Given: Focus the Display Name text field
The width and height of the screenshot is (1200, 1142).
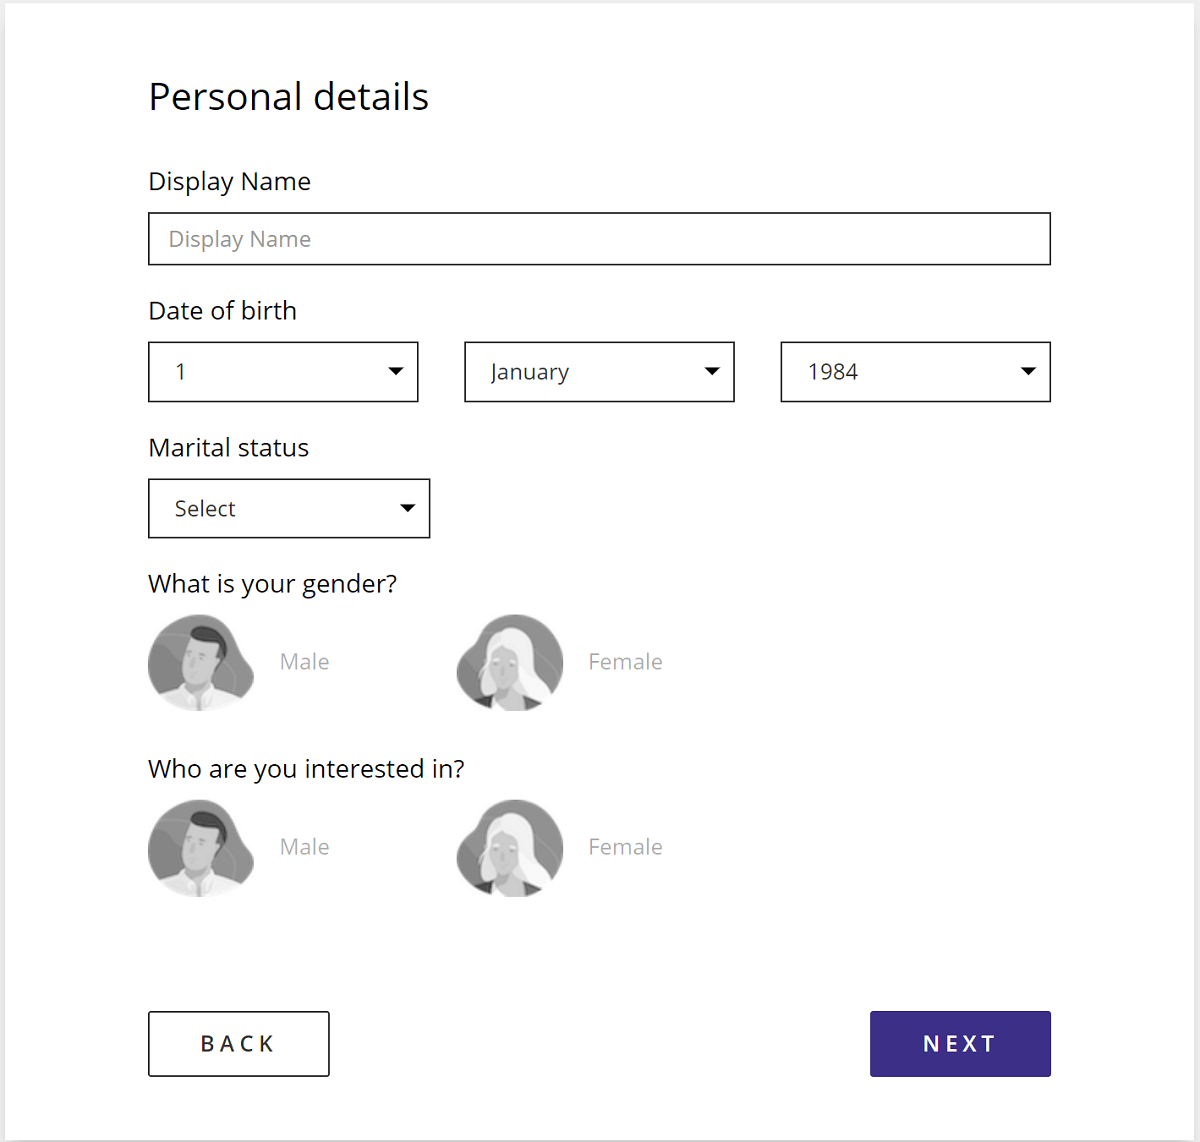Looking at the screenshot, I should [x=599, y=239].
